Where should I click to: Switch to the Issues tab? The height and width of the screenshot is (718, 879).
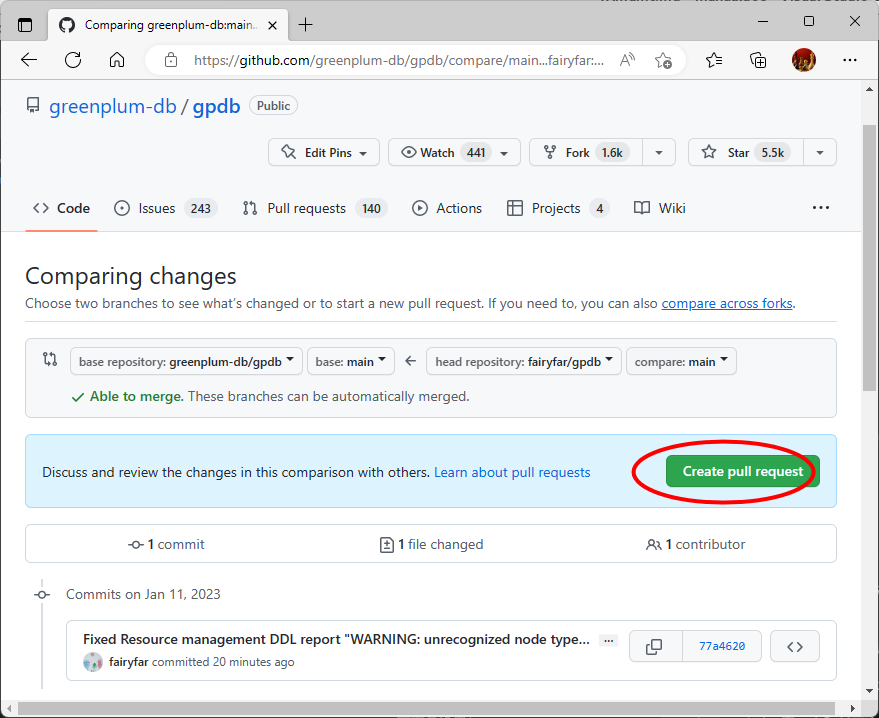pos(165,209)
